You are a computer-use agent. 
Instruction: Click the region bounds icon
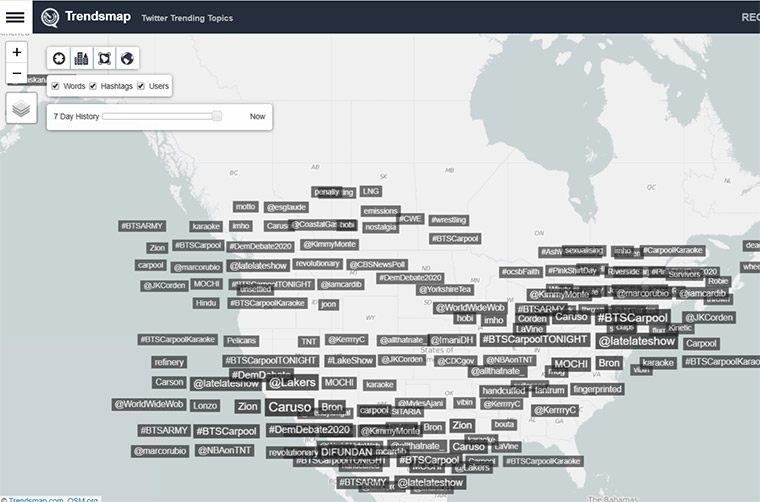click(x=104, y=59)
